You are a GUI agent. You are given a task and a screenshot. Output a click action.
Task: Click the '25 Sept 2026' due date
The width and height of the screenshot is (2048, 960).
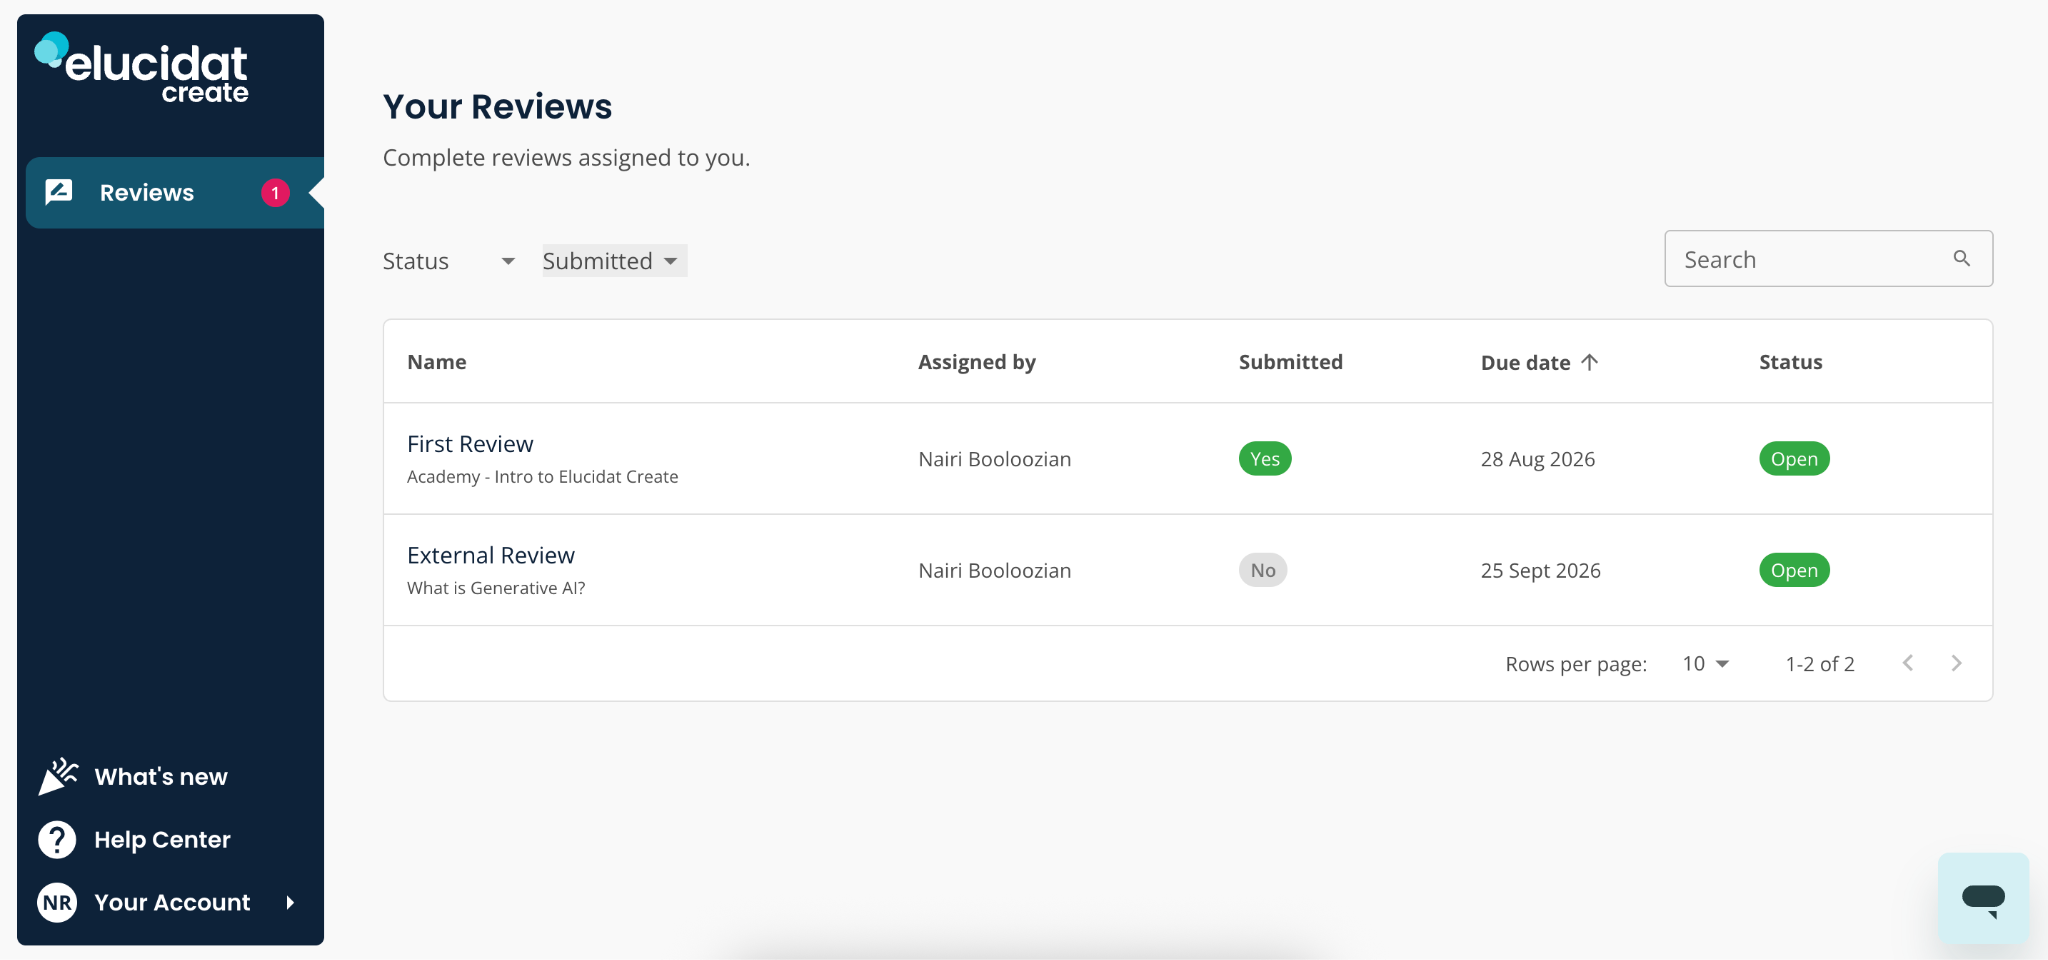[x=1541, y=570]
